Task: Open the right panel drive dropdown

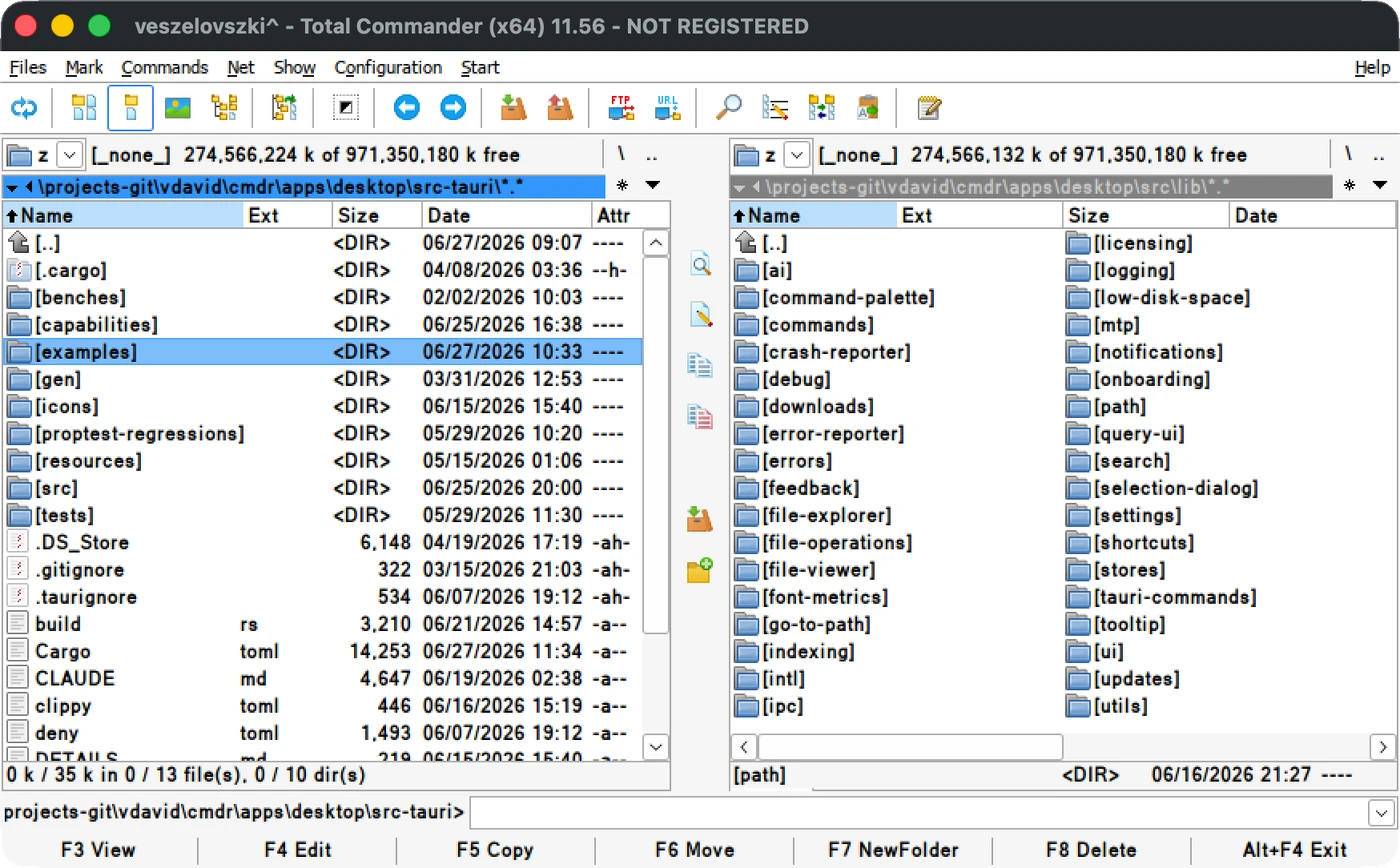Action: 796,155
